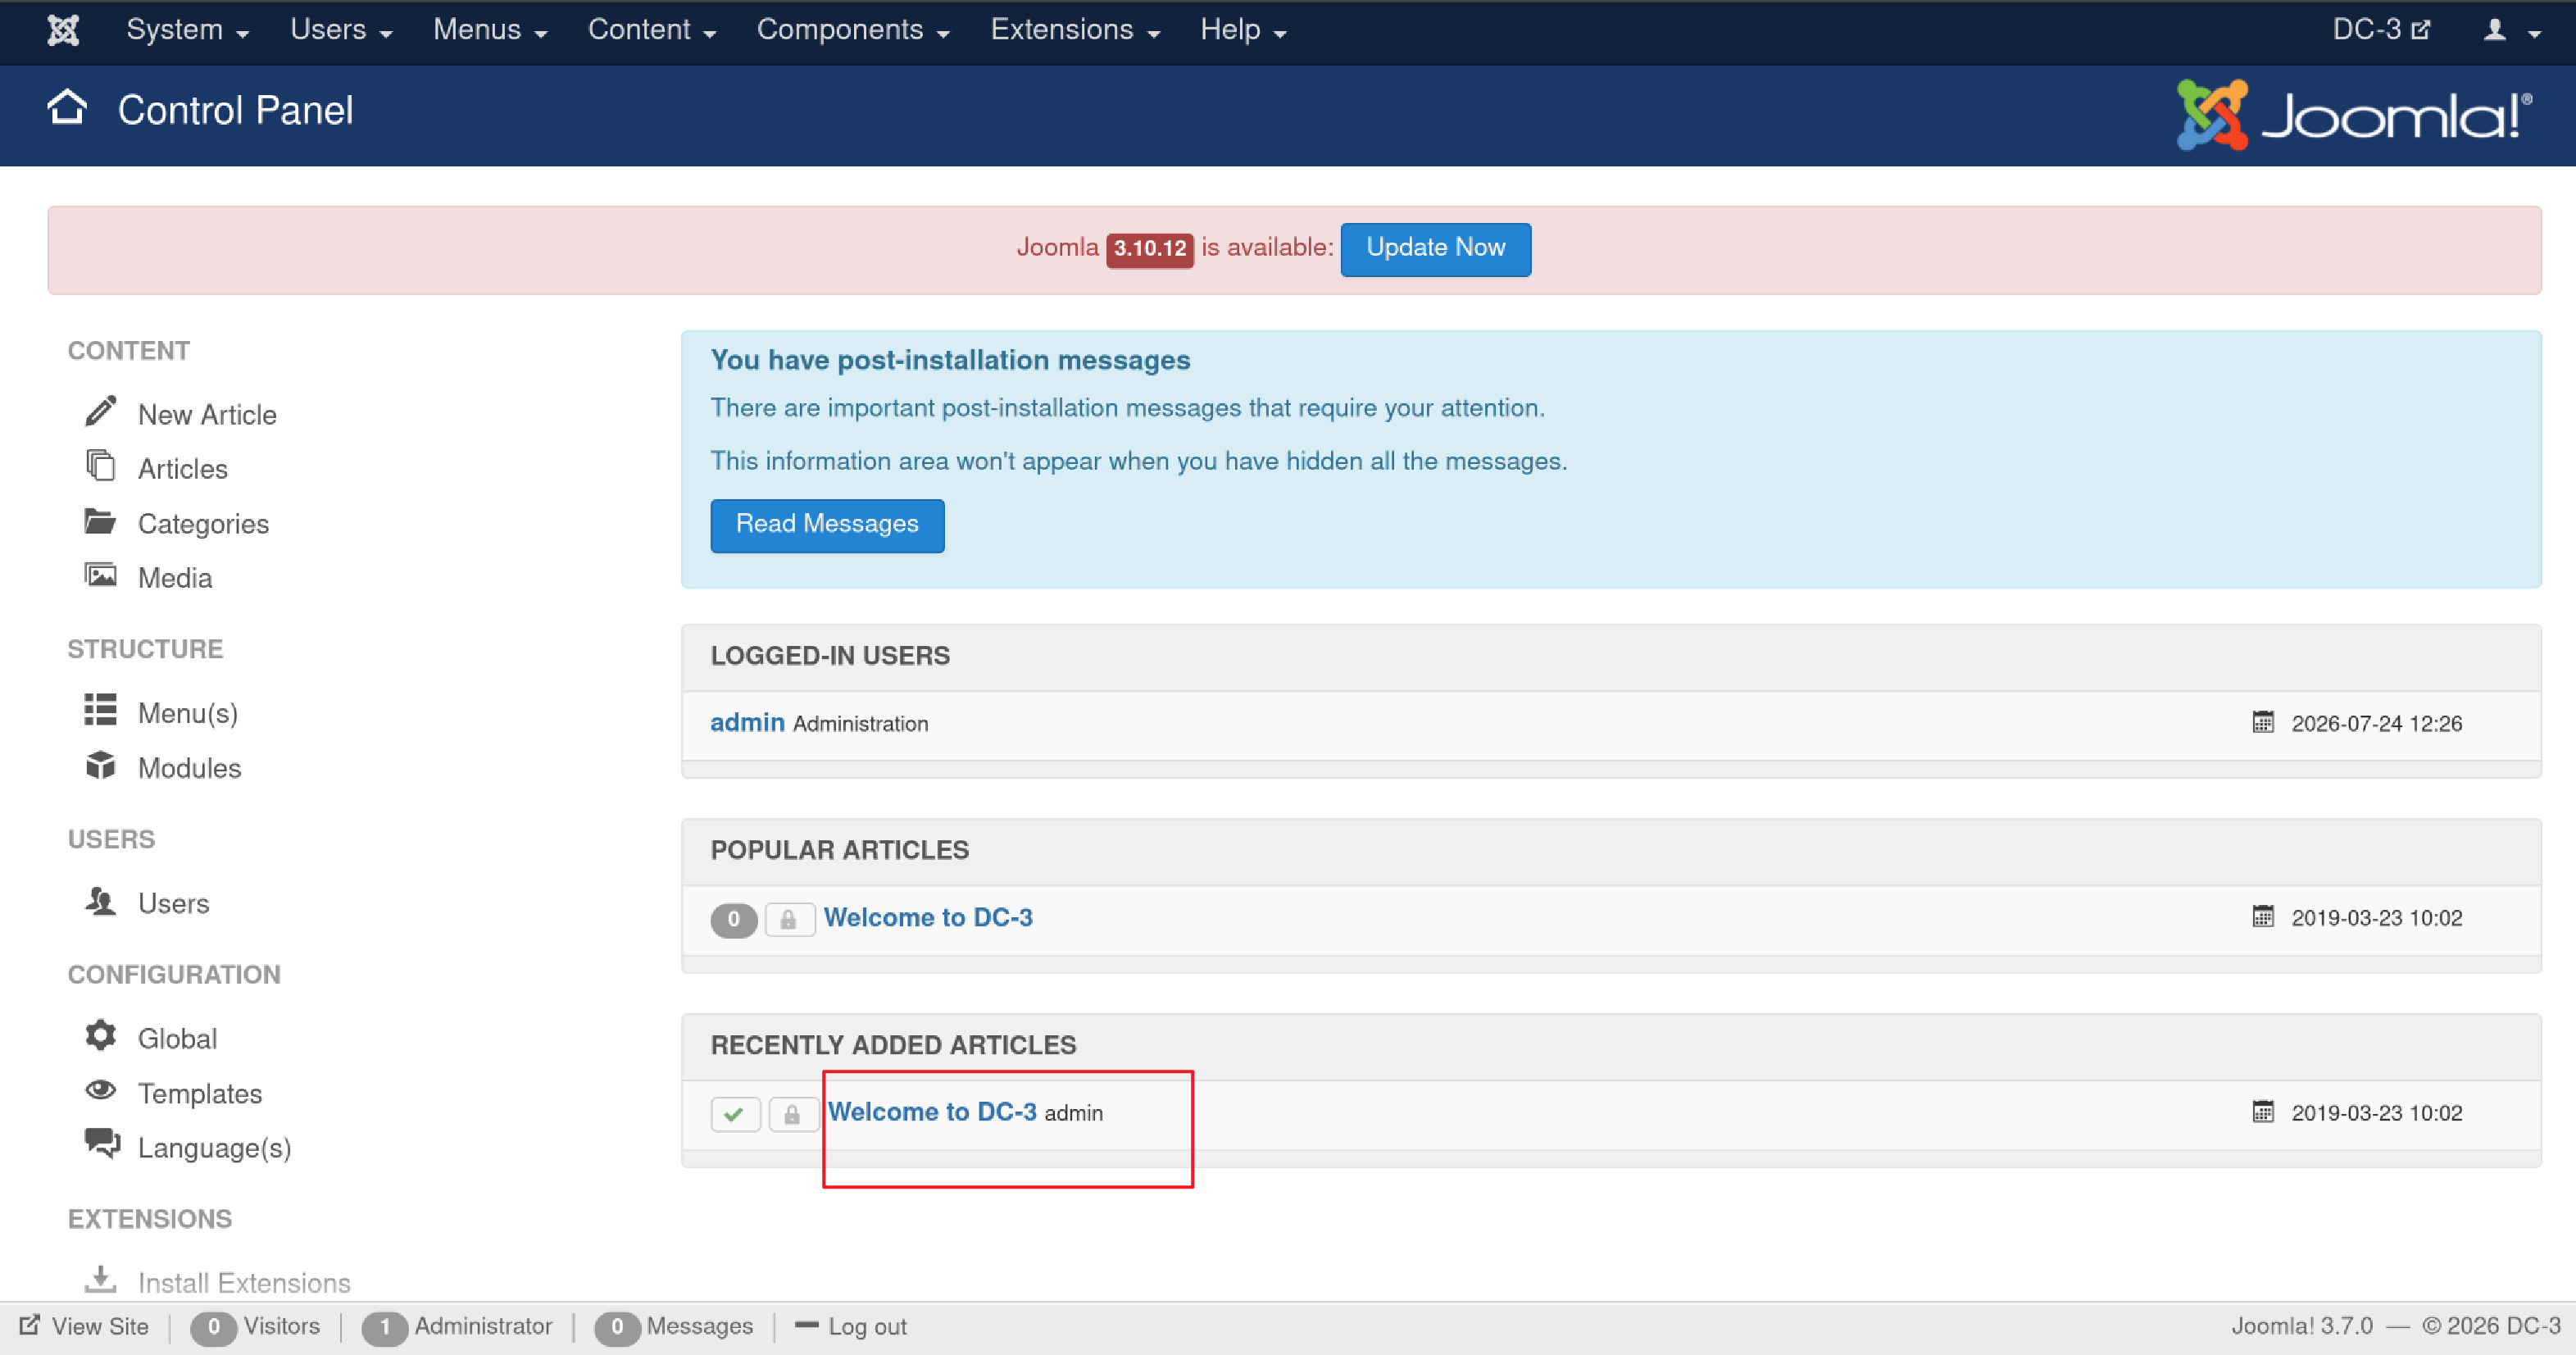The image size is (2576, 1355).
Task: Go to Modules under Structure
Action: (190, 767)
